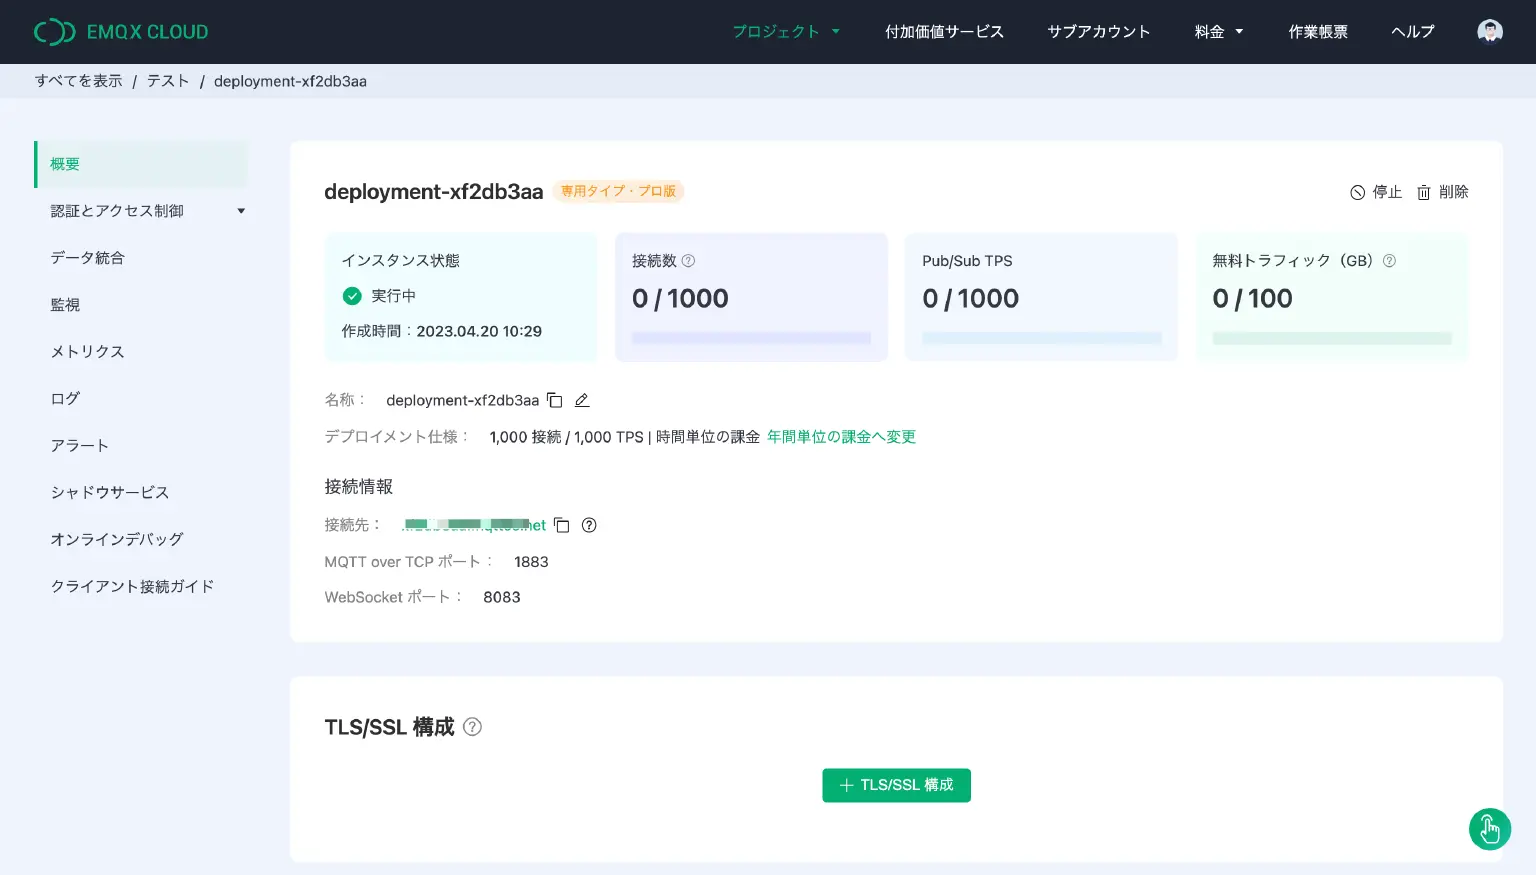The height and width of the screenshot is (875, 1536).
Task: Click the EMQX CLOUD logo
Action: click(x=120, y=31)
